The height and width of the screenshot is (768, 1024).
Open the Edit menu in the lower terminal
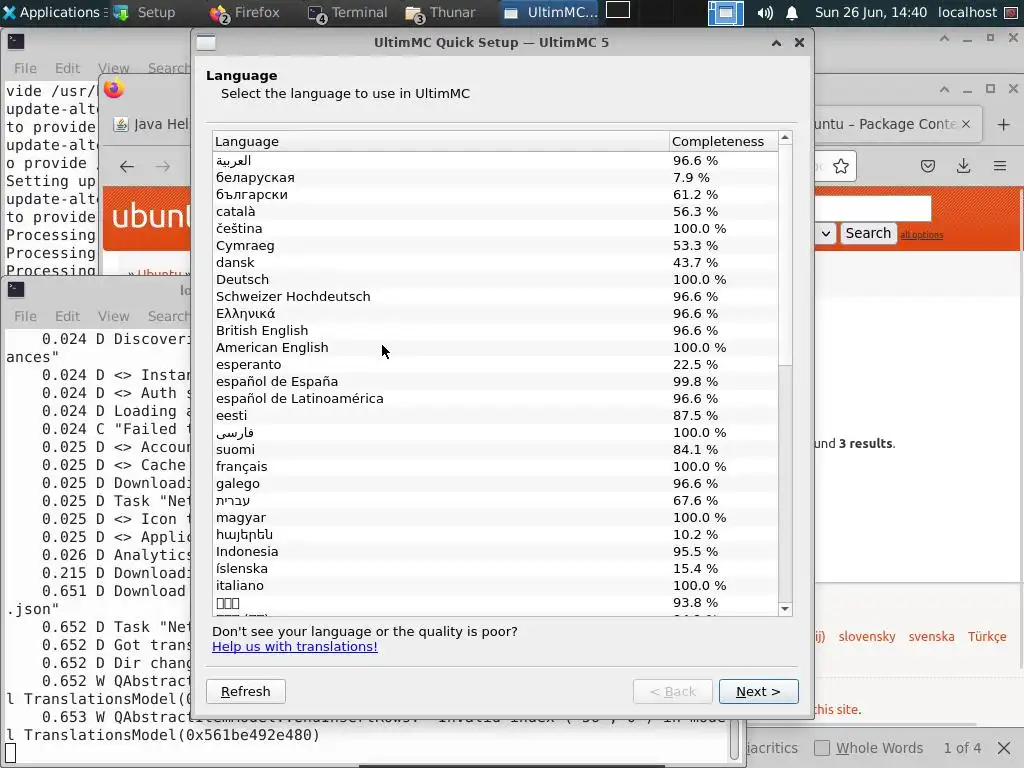(67, 316)
